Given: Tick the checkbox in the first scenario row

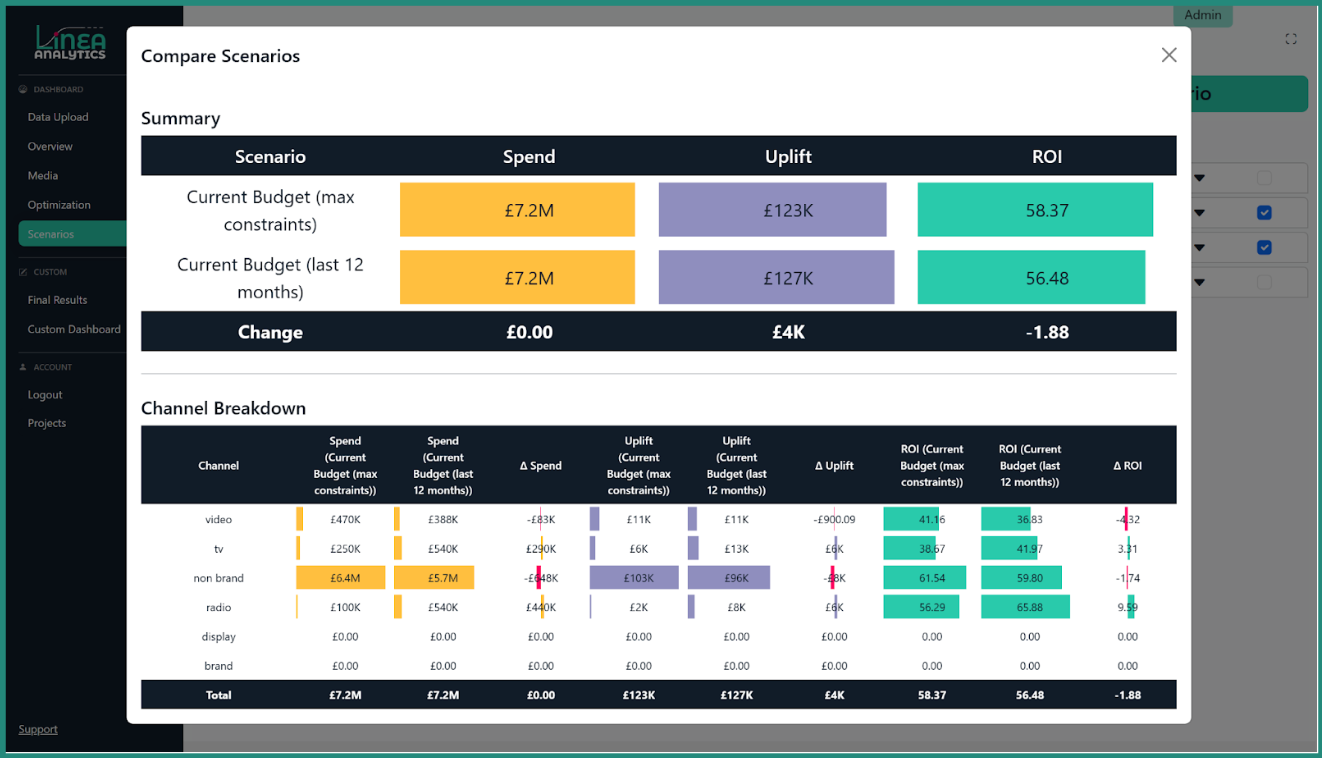Looking at the screenshot, I should pos(1264,178).
